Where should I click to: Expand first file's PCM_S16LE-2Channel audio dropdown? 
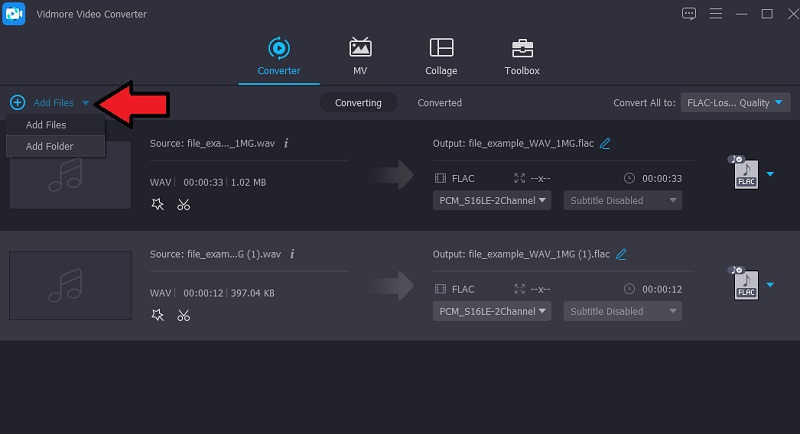click(493, 200)
